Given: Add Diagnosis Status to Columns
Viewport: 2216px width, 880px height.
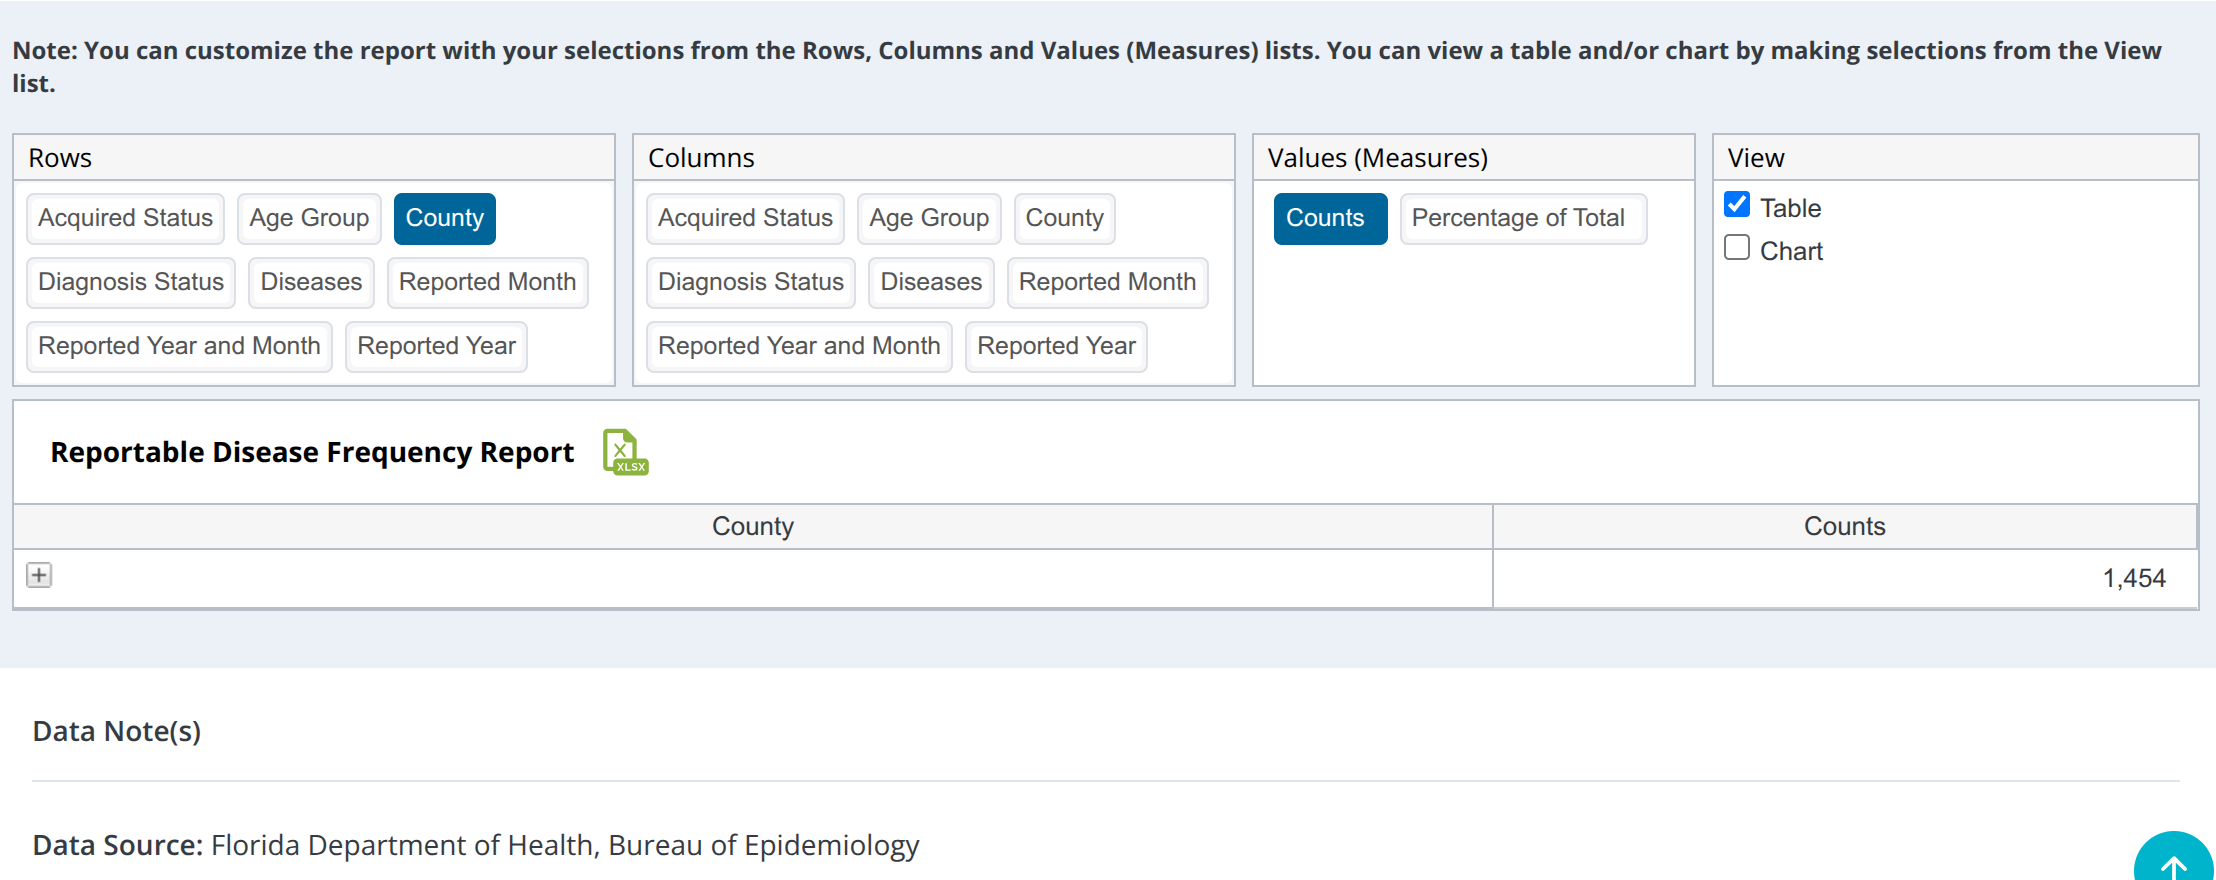Looking at the screenshot, I should [x=750, y=282].
